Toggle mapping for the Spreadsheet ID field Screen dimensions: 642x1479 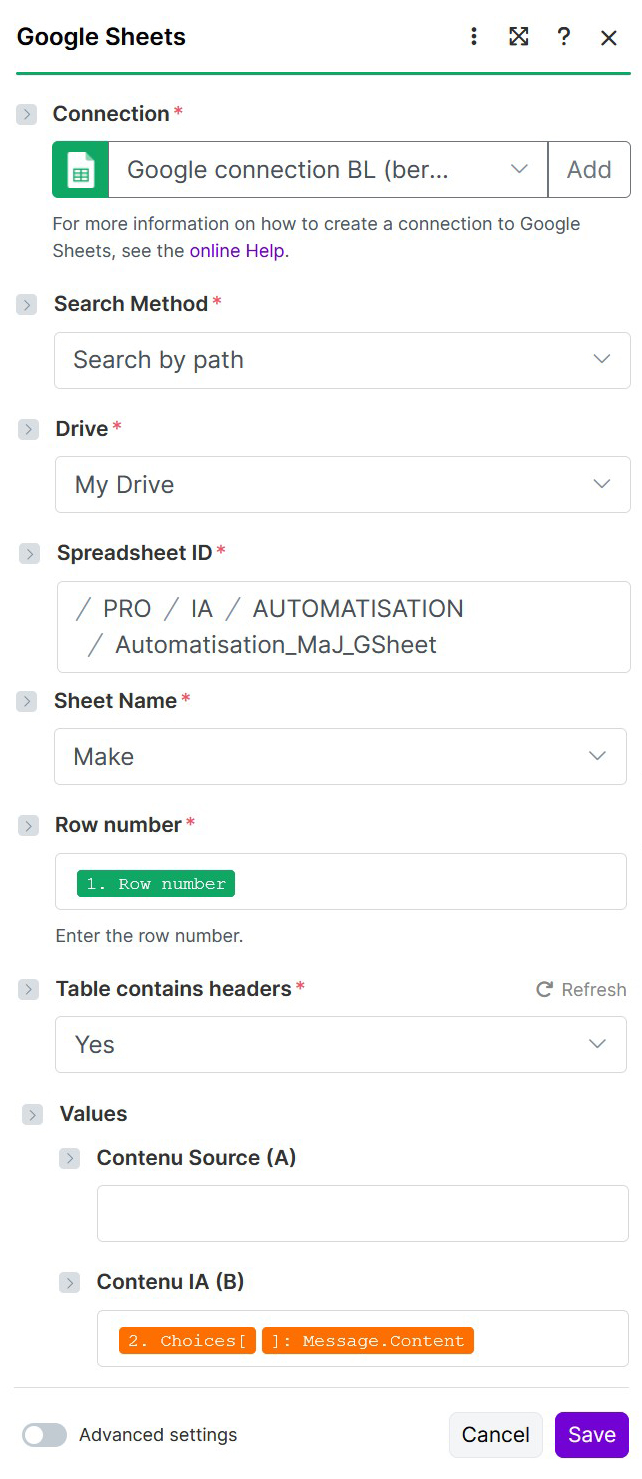26,553
